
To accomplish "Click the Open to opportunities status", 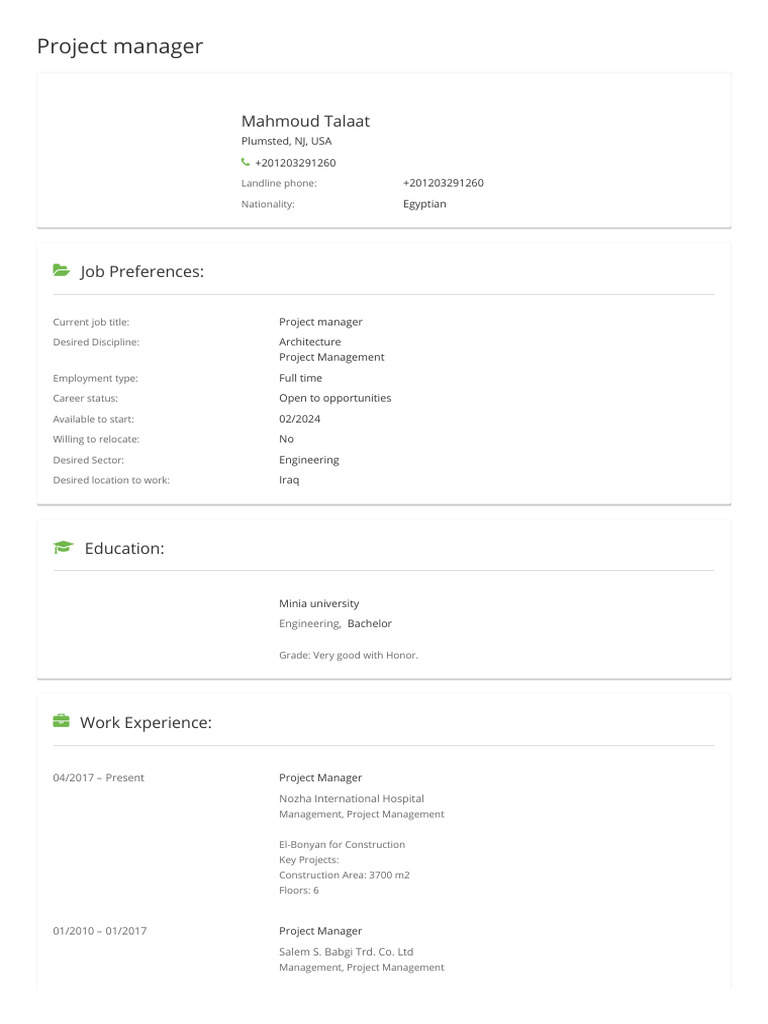I will (335, 398).
